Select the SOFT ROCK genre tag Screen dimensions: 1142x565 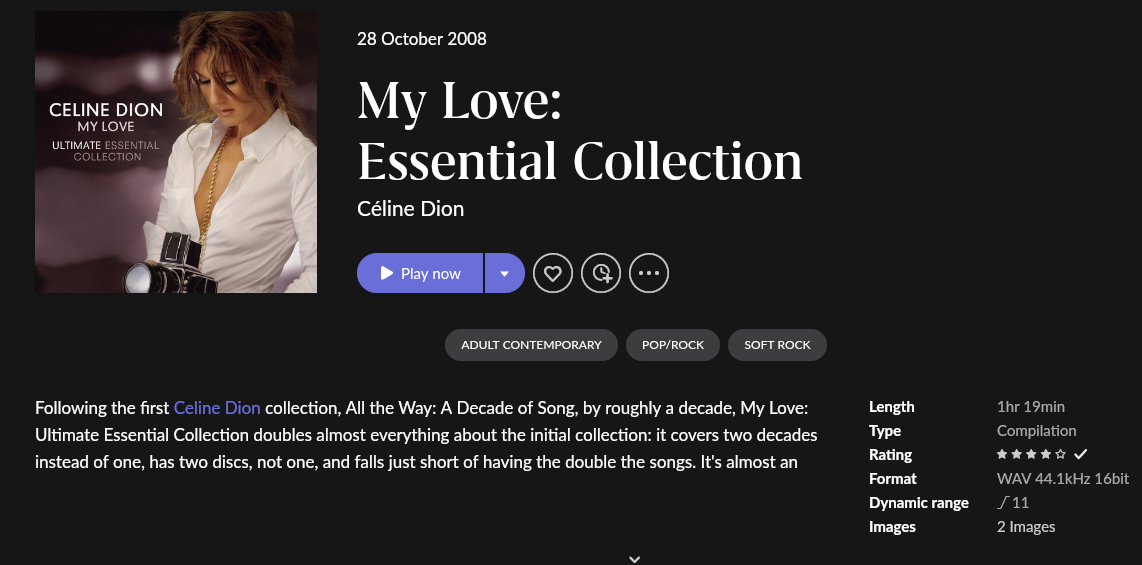777,345
